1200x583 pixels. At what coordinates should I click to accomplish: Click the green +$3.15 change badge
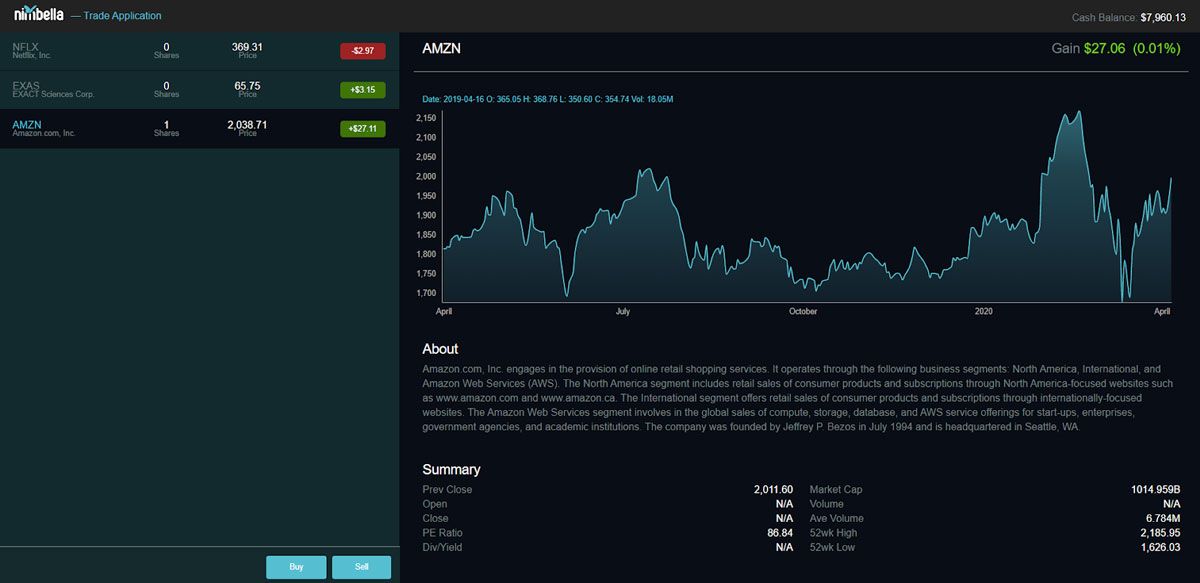coord(362,90)
